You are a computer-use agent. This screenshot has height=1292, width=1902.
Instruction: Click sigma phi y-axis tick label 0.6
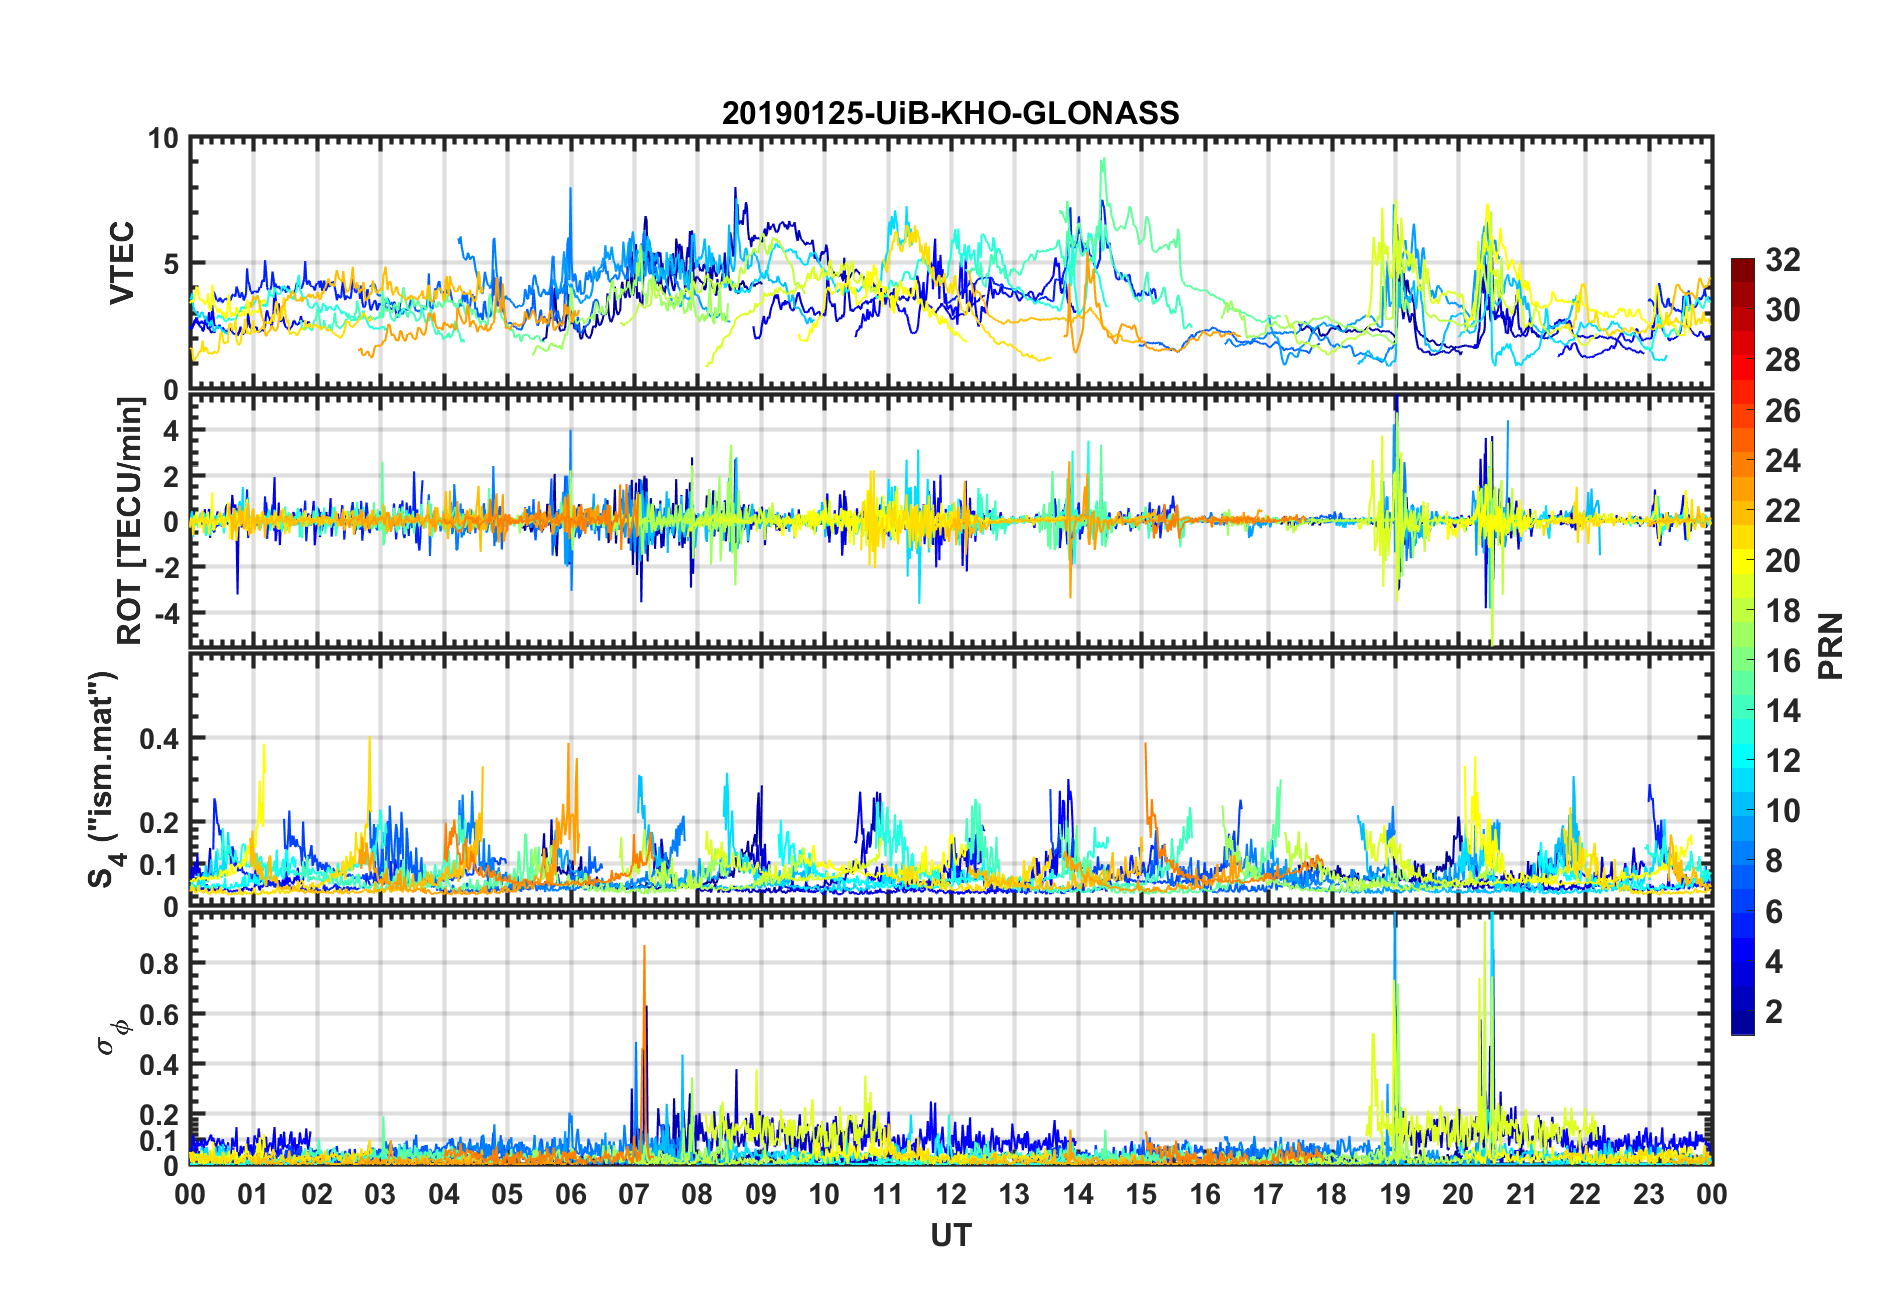click(x=159, y=1014)
